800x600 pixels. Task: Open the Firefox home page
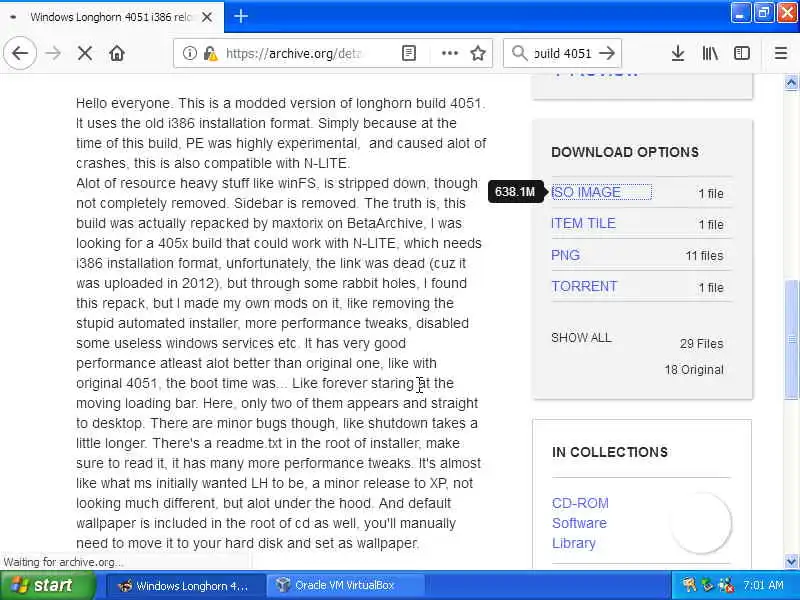point(117,53)
